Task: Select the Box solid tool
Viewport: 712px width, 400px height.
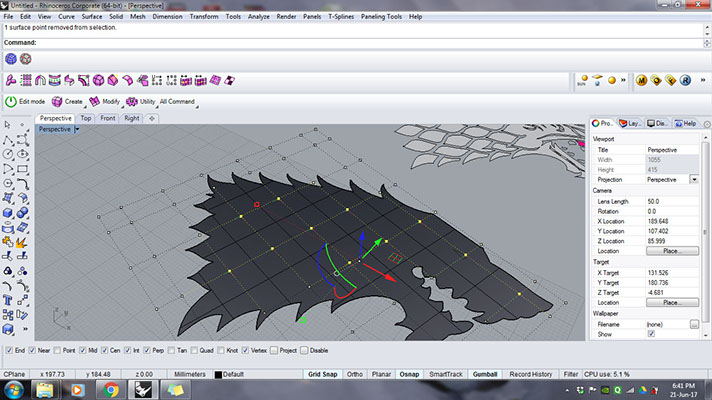Action: tap(8, 212)
